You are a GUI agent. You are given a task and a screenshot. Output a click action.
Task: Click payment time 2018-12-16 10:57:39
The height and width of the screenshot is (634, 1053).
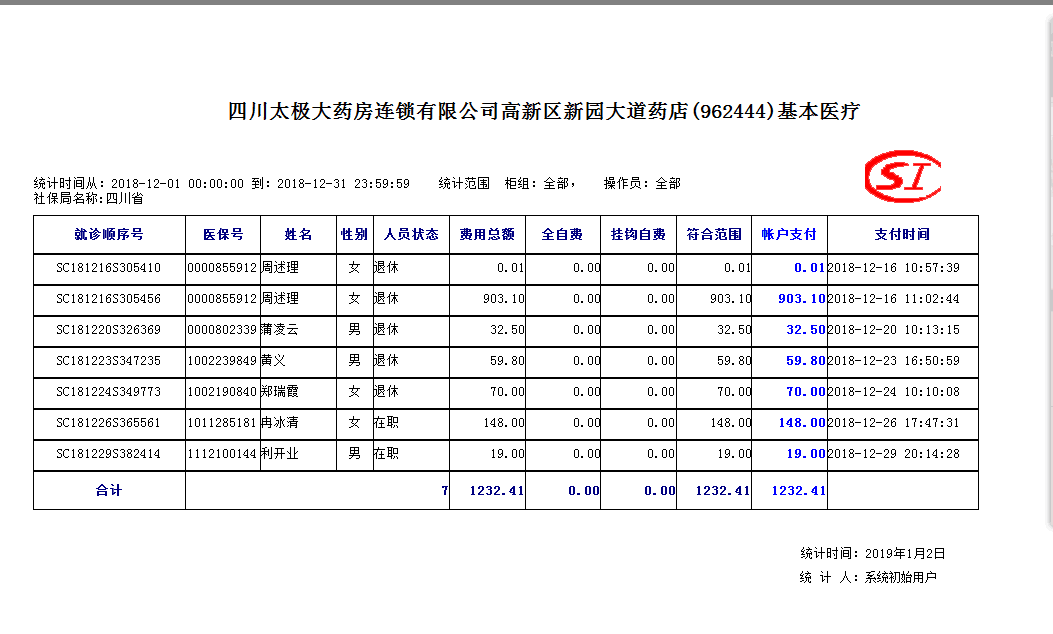(x=894, y=267)
